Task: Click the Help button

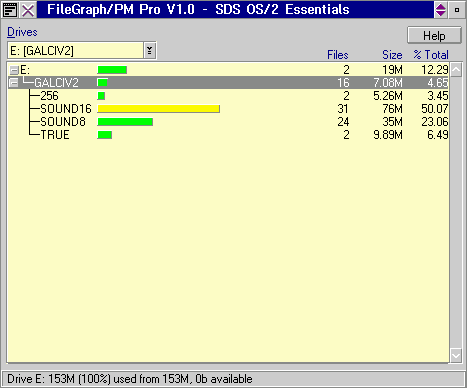Action: 434,35
